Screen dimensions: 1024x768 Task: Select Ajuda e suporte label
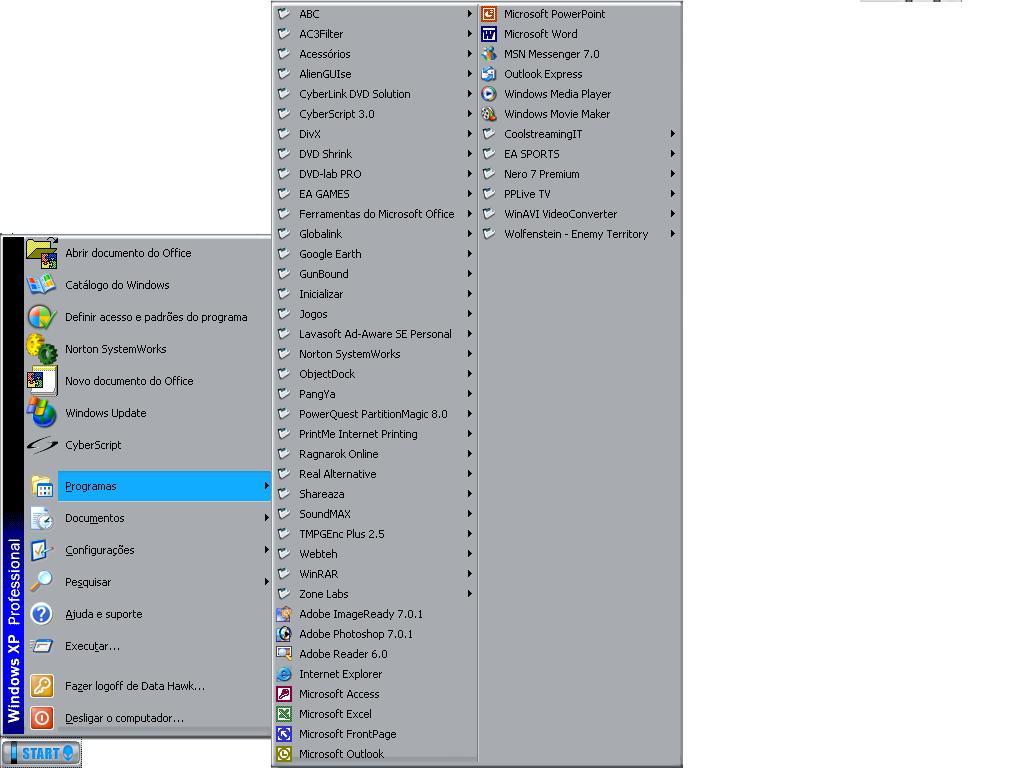(103, 614)
